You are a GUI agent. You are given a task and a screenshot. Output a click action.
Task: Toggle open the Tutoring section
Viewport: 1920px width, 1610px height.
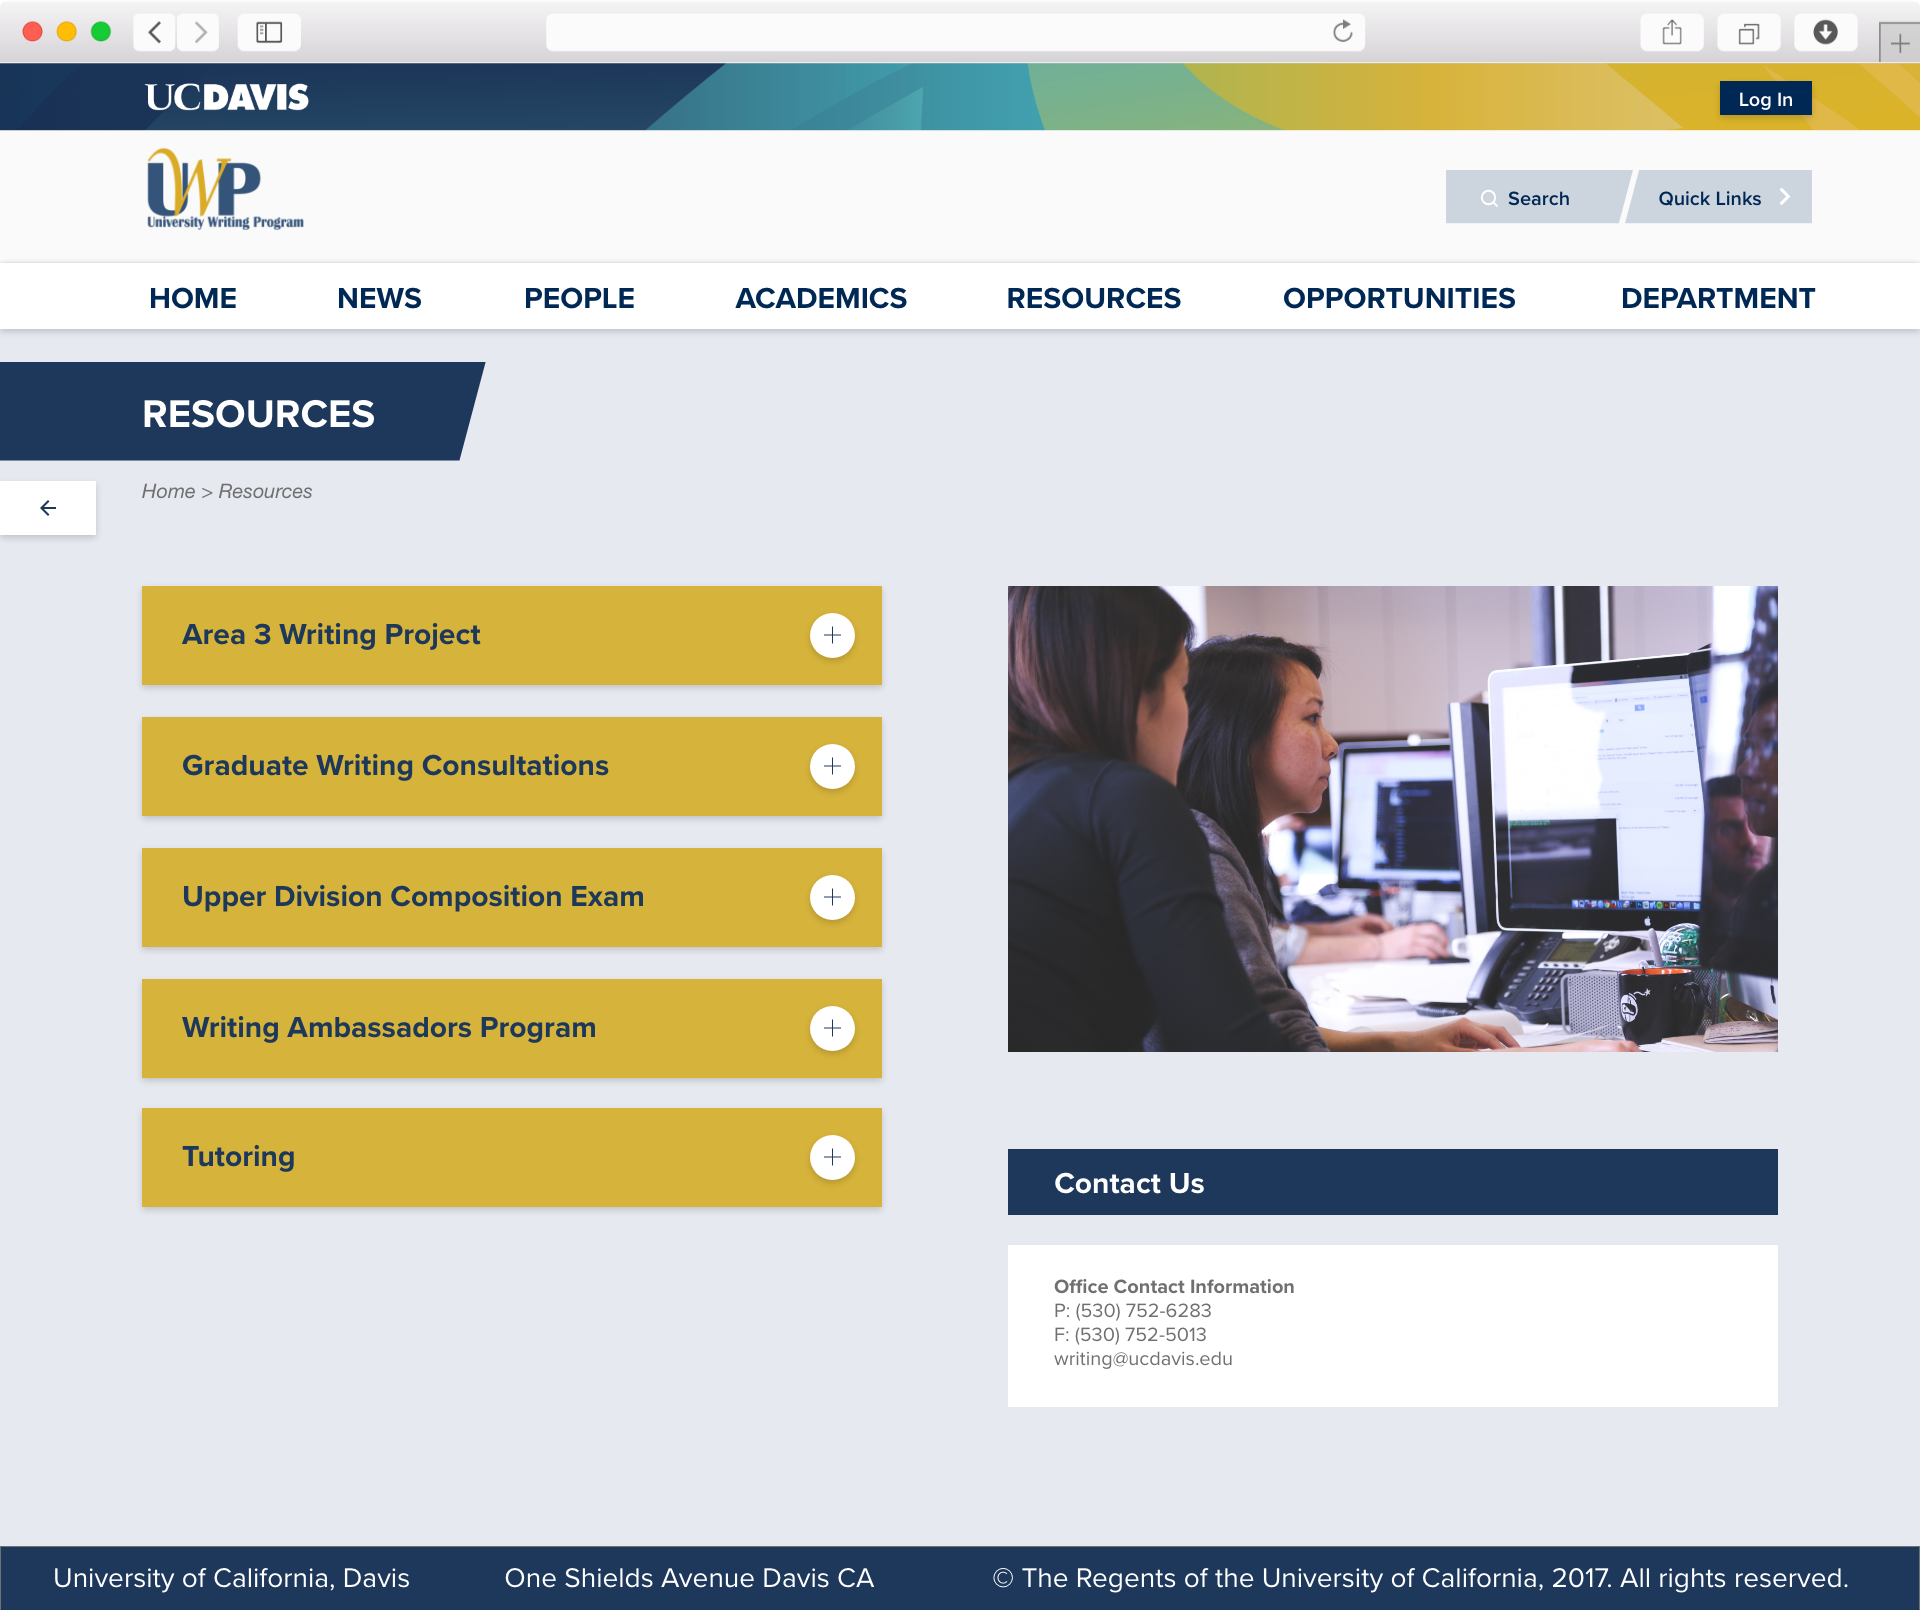(x=831, y=1156)
